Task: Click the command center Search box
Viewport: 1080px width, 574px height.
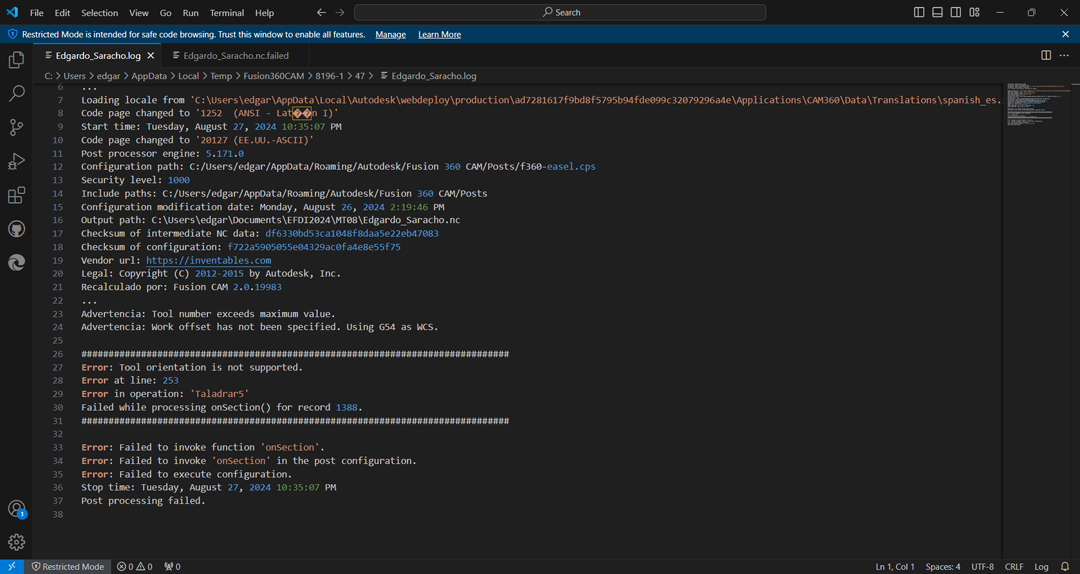Action: coord(560,12)
